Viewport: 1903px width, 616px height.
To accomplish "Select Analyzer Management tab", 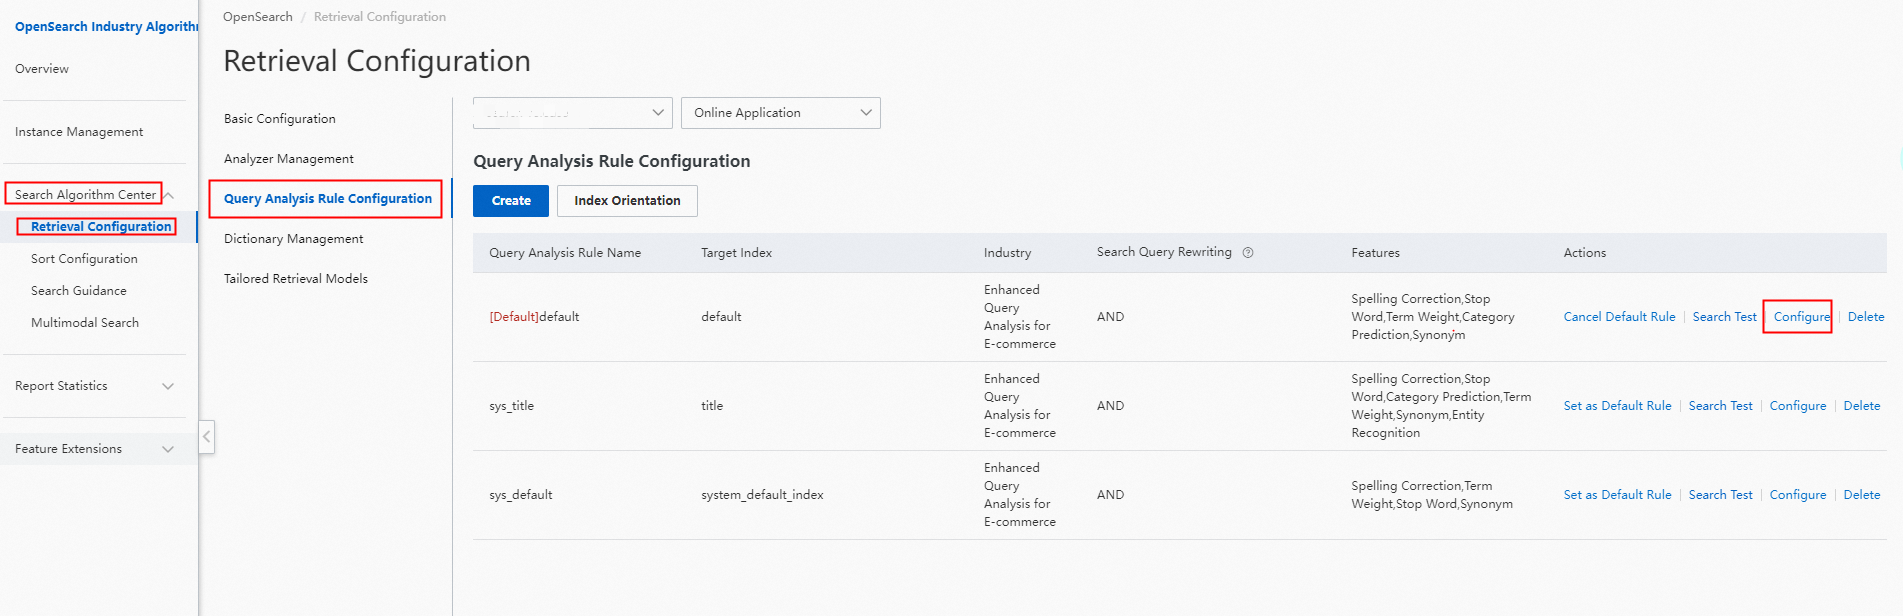I will click(288, 159).
